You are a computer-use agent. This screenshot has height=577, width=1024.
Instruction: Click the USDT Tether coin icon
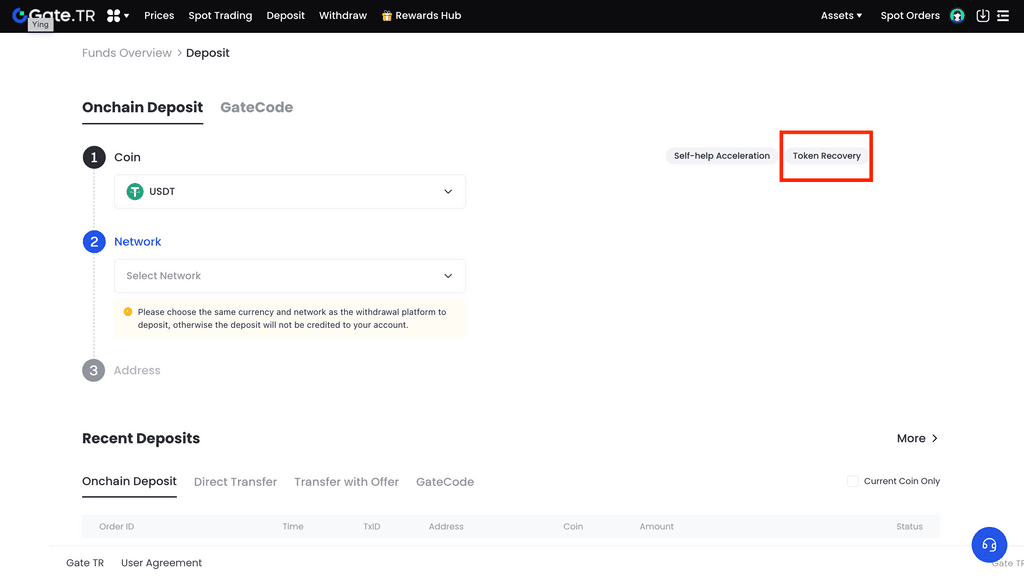135,191
